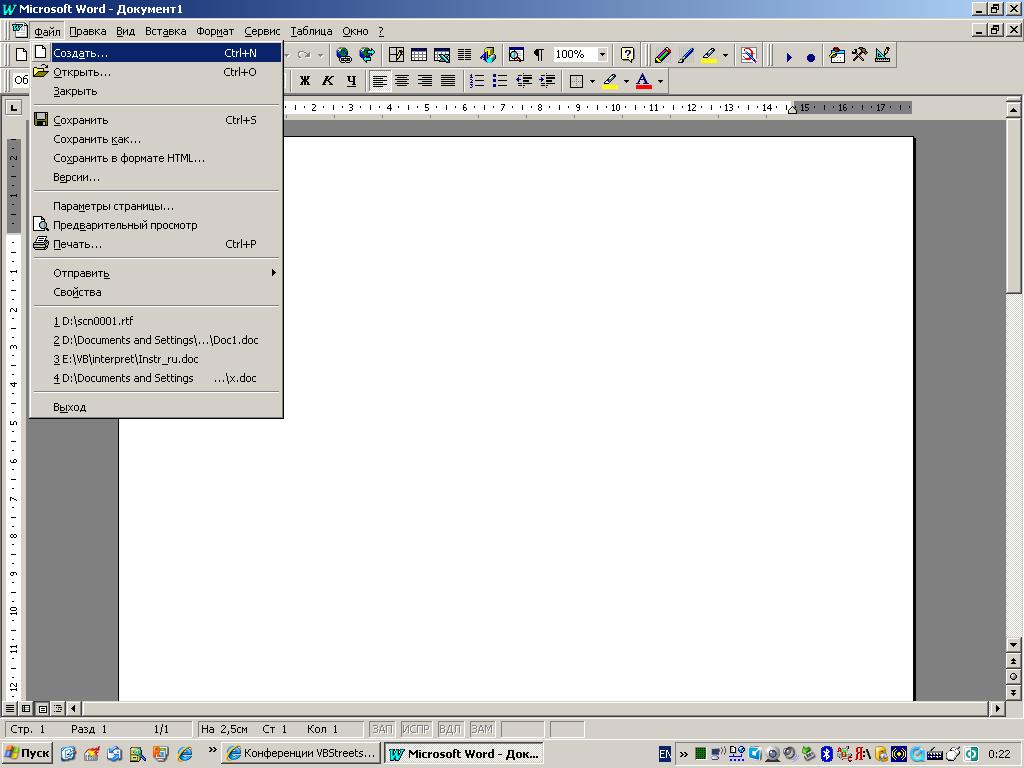Click the EN language indicator
Viewport: 1024px width, 768px height.
click(665, 754)
